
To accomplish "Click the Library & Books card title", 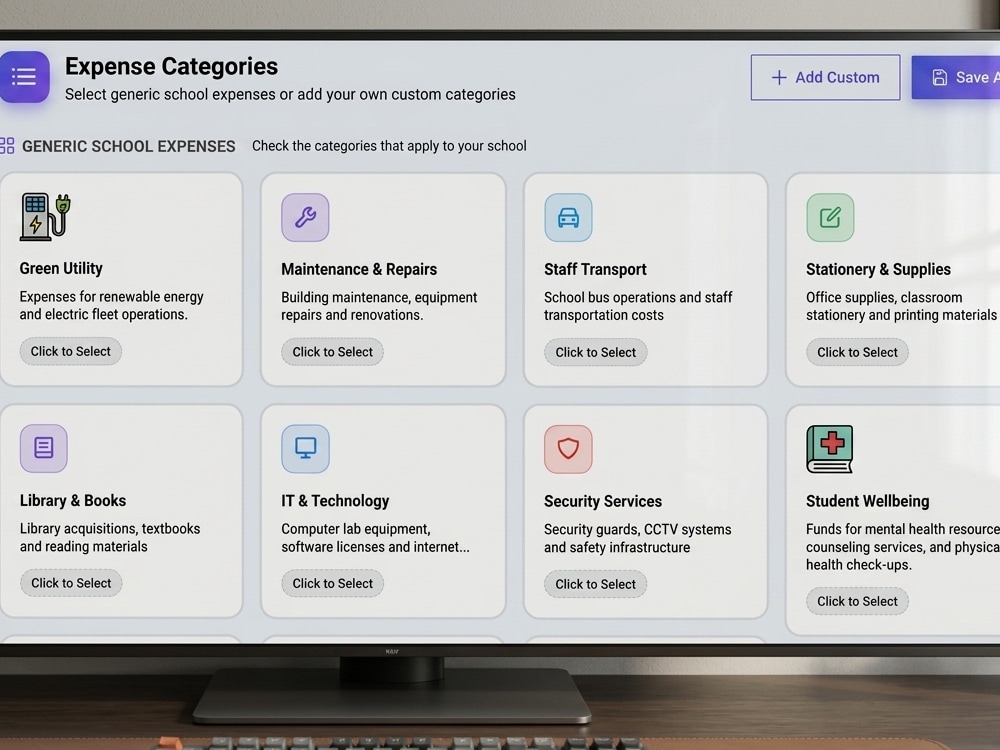I will (x=73, y=501).
